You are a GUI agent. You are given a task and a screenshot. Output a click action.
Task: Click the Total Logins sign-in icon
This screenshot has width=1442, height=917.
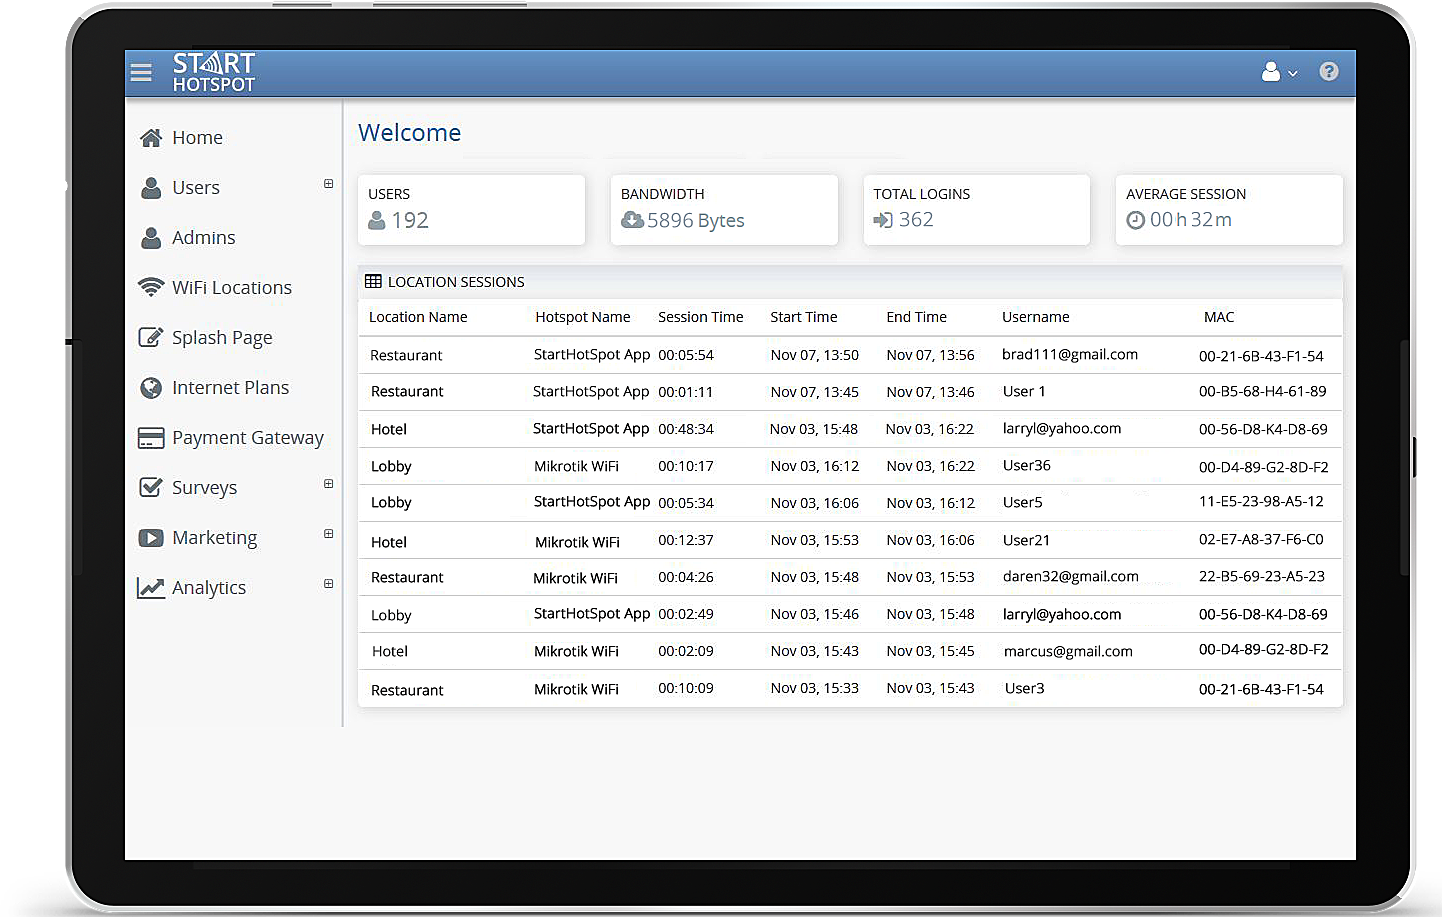coord(883,220)
